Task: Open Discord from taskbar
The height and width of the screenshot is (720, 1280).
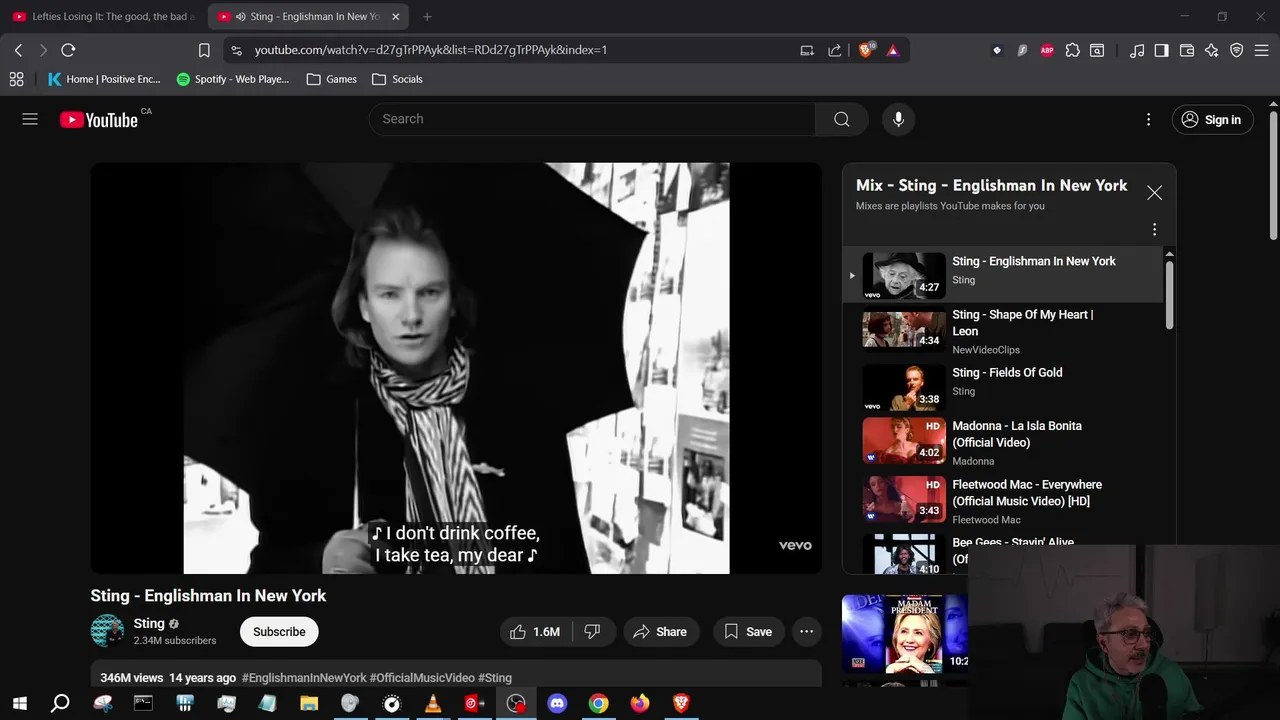Action: coord(557,703)
